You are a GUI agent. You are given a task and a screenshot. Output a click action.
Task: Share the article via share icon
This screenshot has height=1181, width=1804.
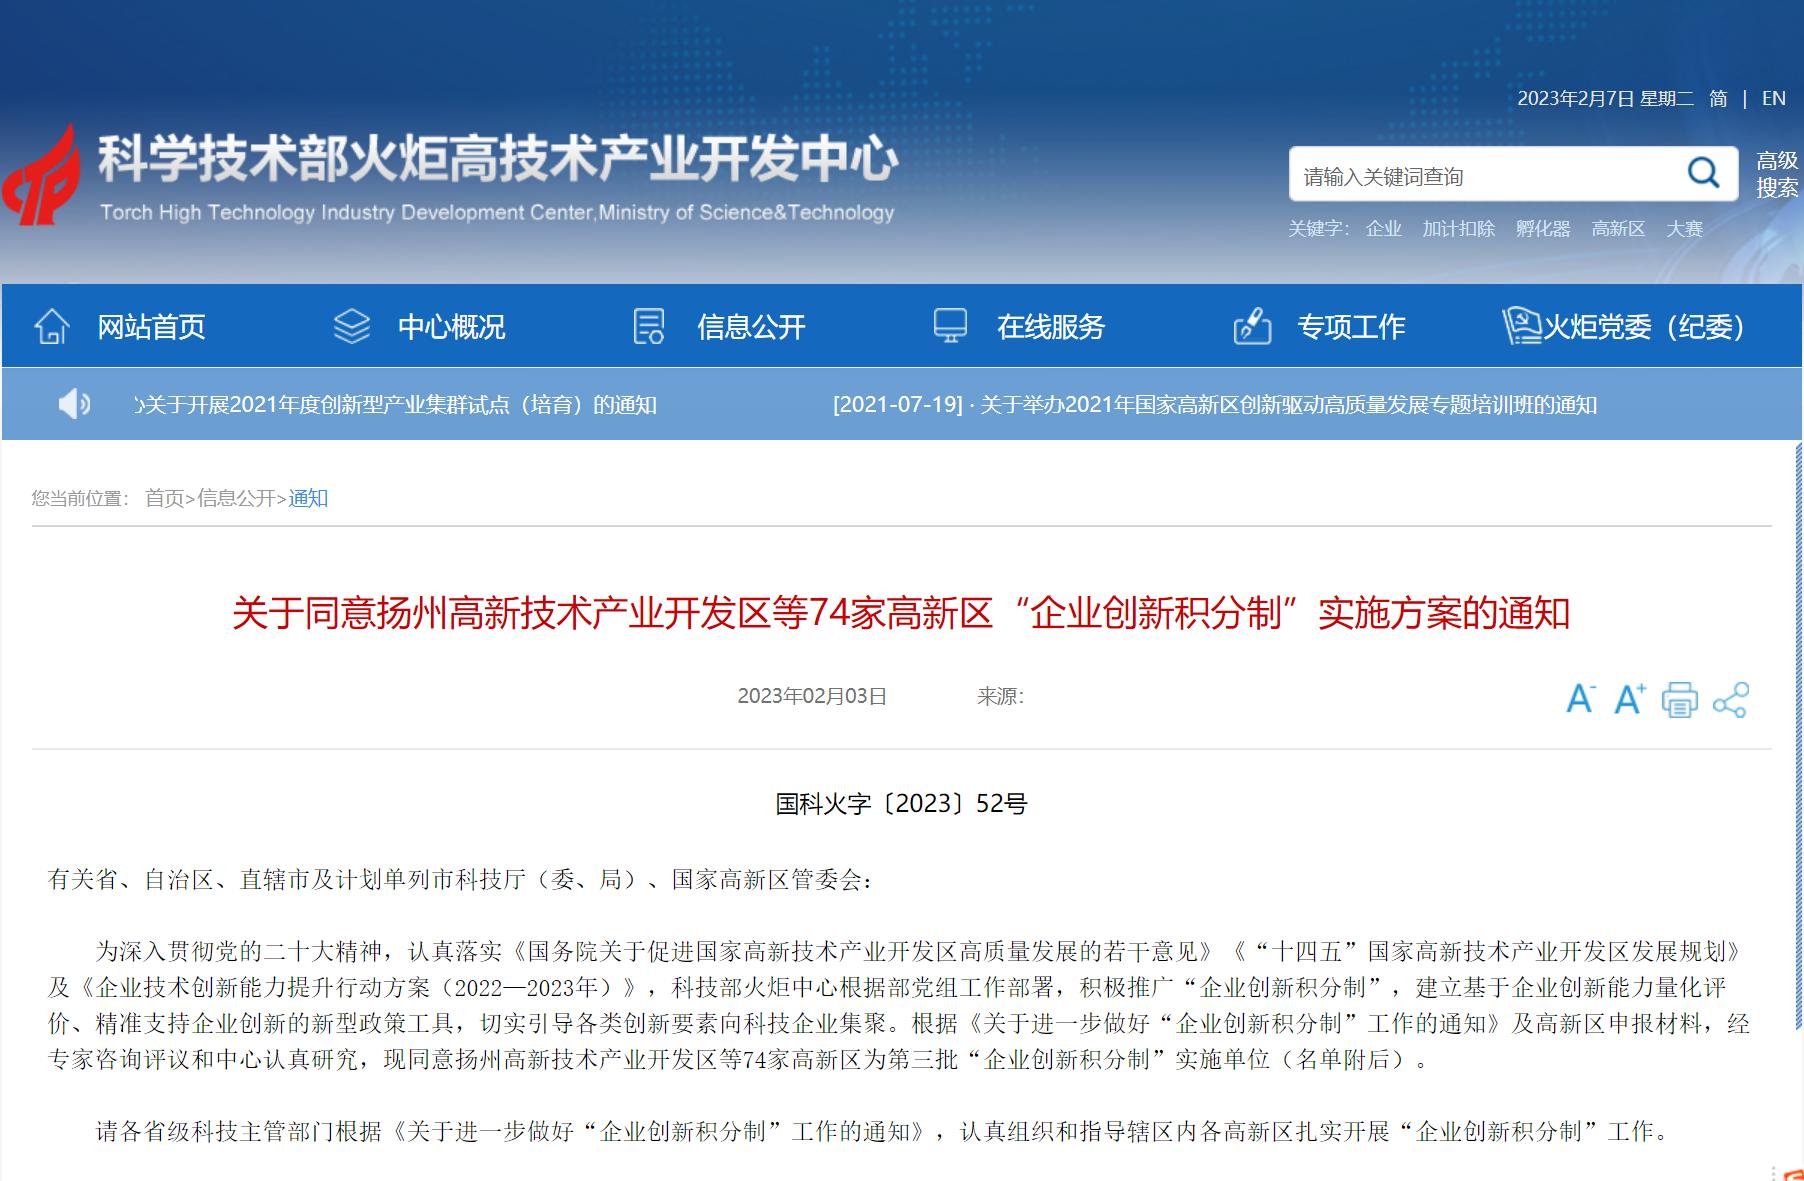tap(1731, 700)
